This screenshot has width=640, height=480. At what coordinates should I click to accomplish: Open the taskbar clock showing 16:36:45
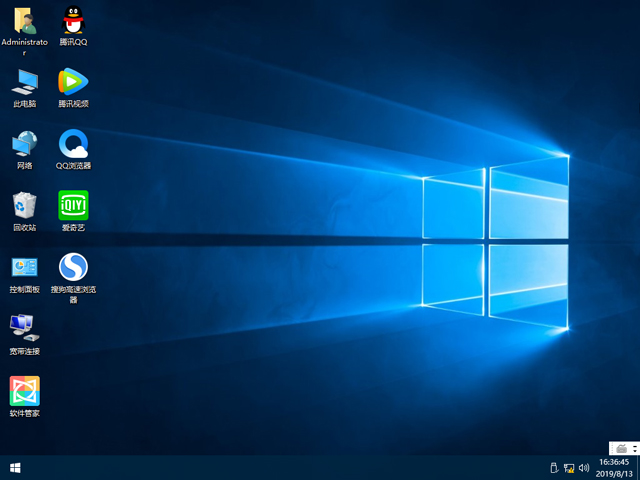click(x=613, y=468)
